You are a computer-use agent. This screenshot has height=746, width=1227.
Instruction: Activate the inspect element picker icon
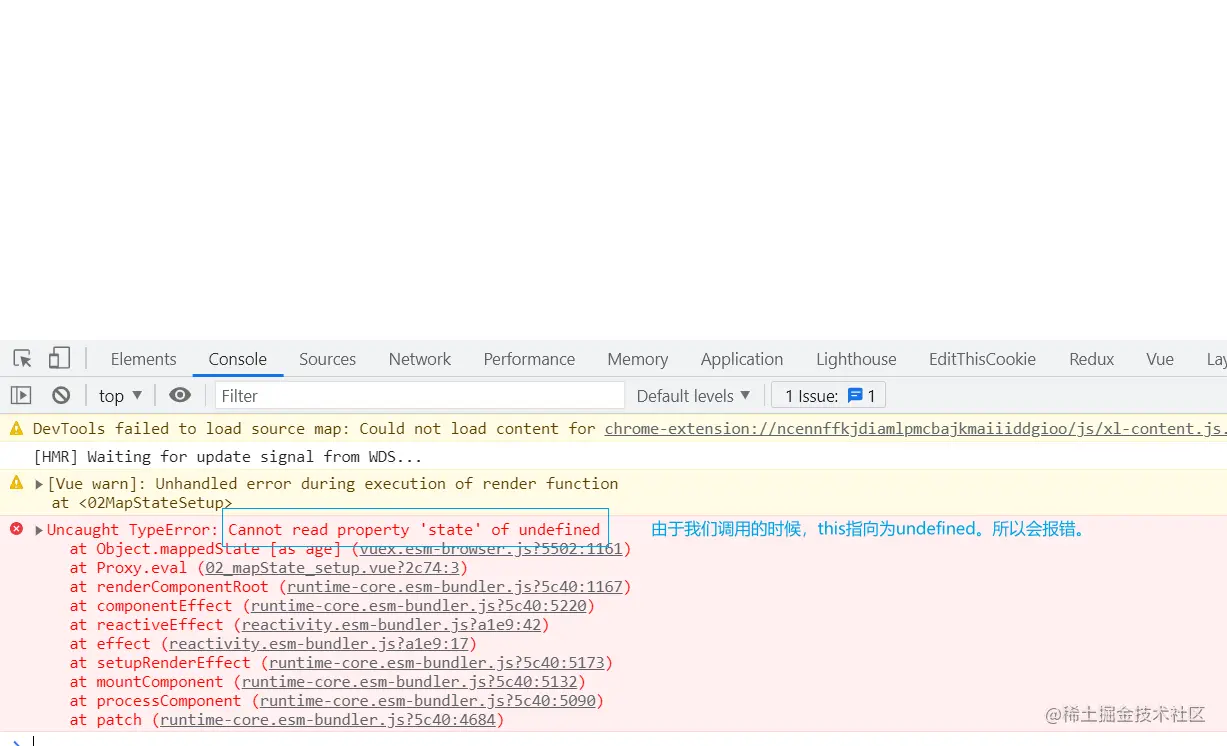coord(22,359)
